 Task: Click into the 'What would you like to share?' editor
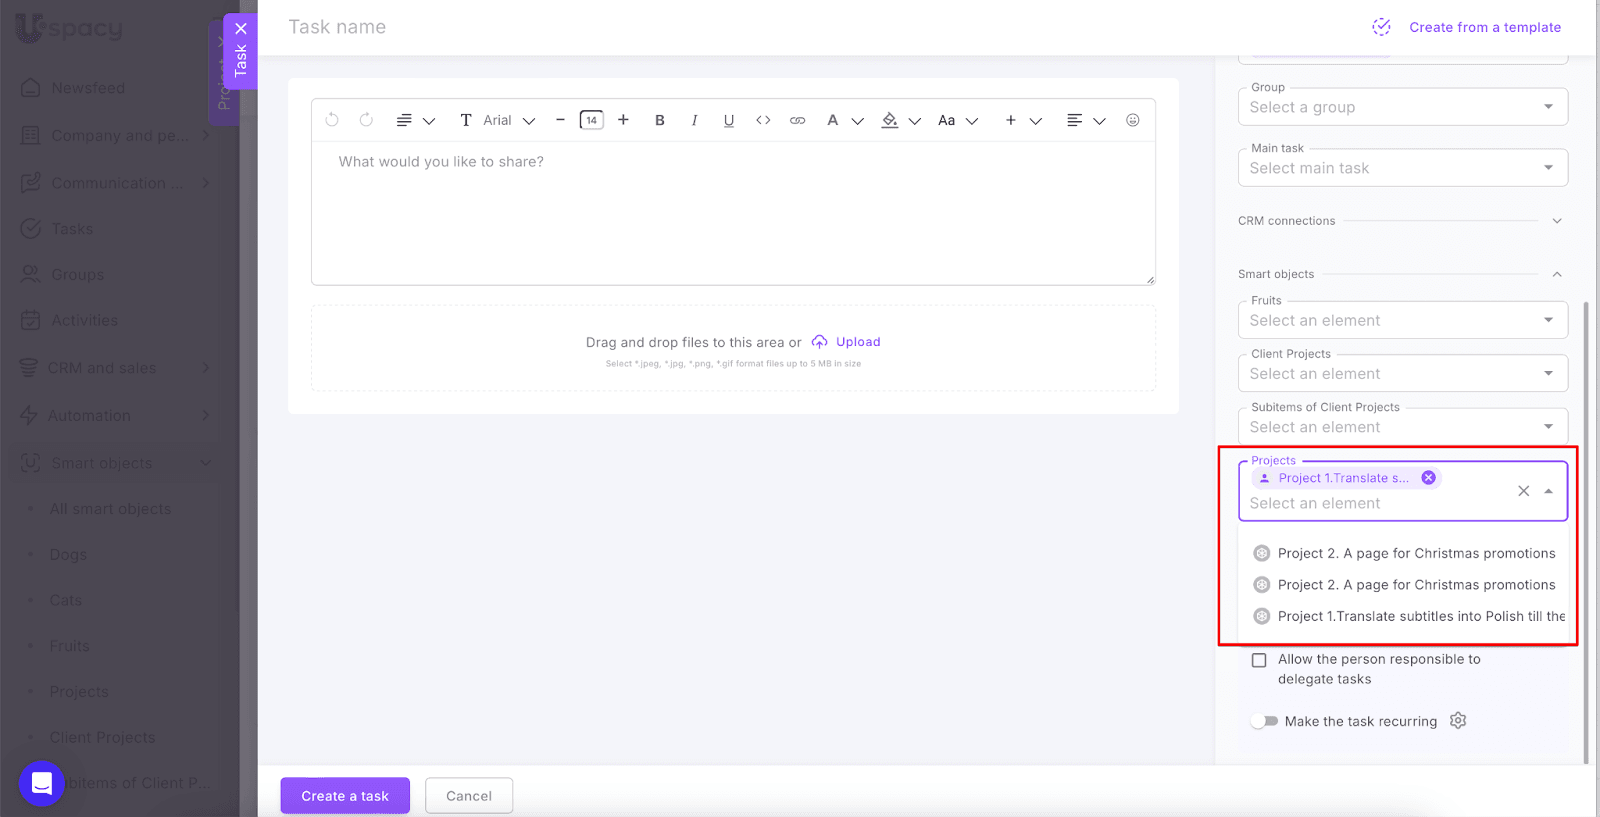(733, 212)
